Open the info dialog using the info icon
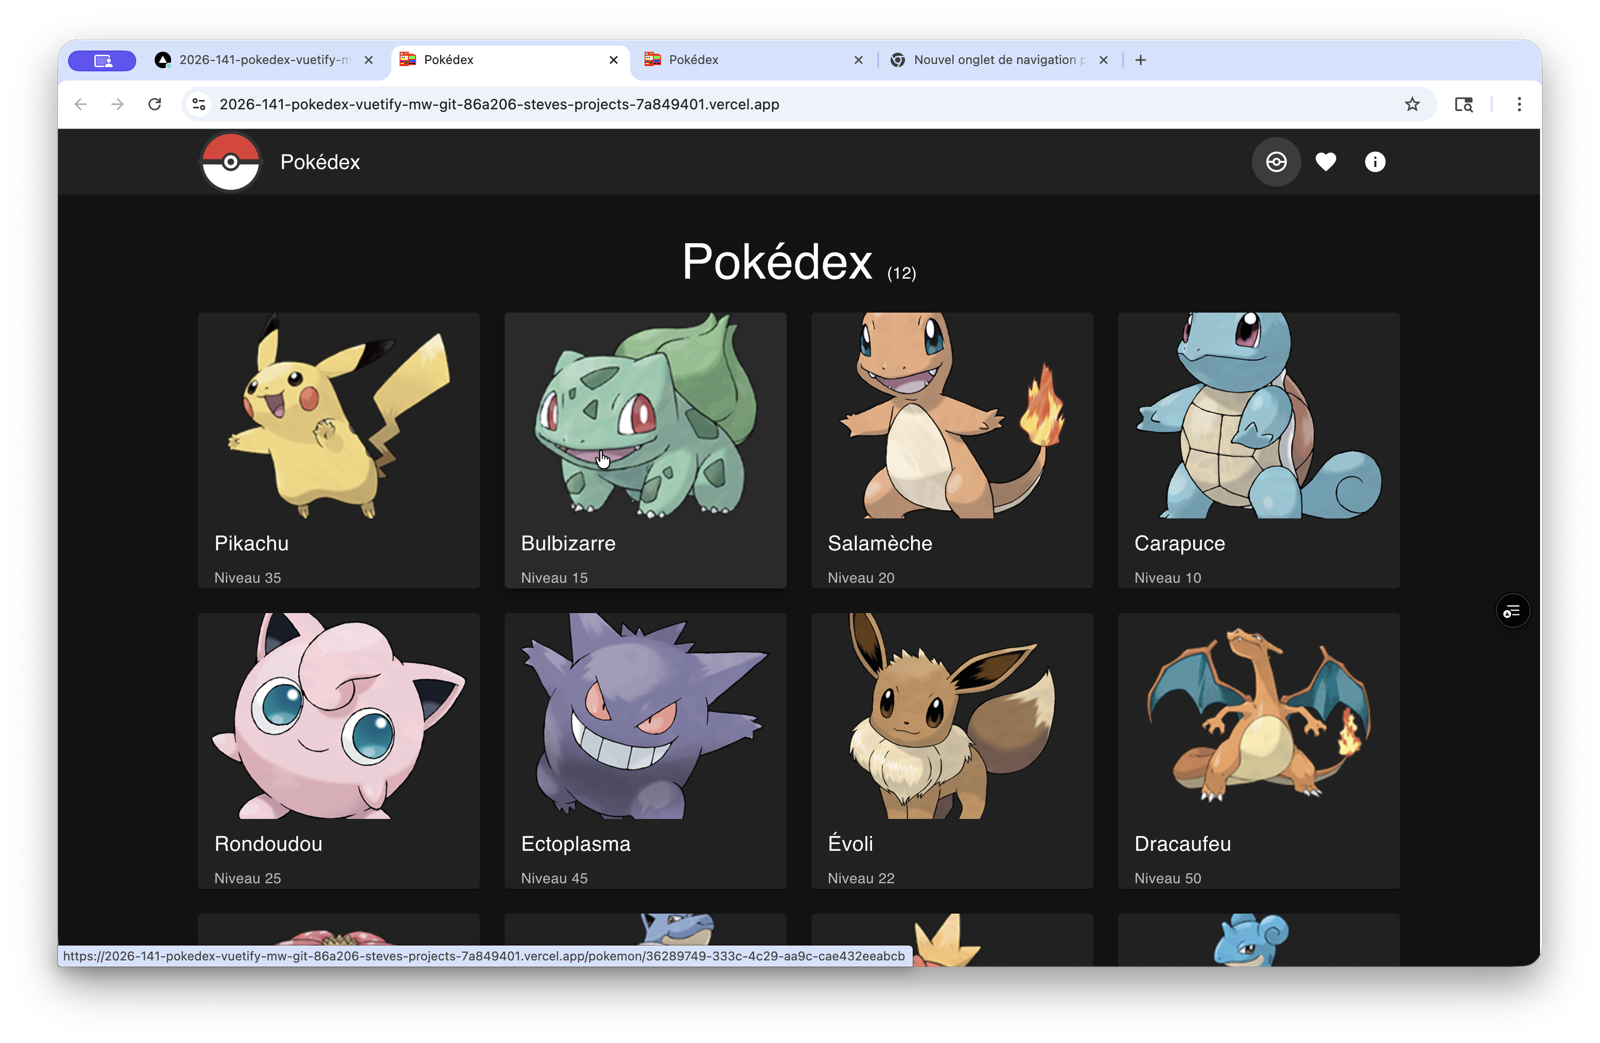 pyautogui.click(x=1374, y=161)
